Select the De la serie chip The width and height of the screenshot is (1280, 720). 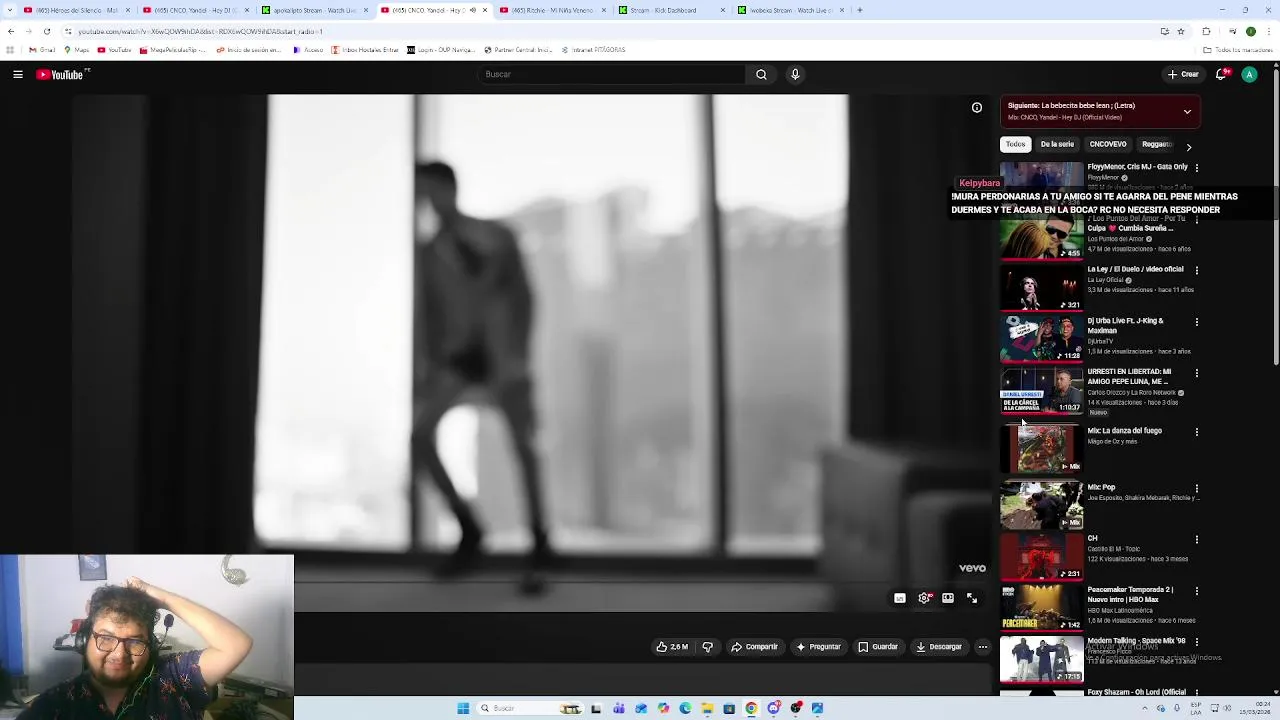click(1057, 144)
